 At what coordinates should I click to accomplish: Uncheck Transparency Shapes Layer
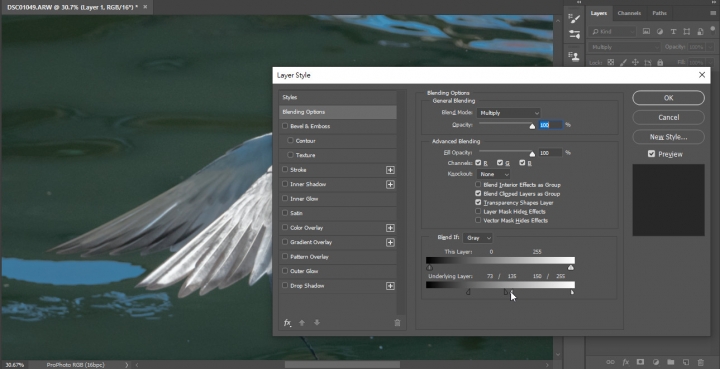(x=478, y=202)
